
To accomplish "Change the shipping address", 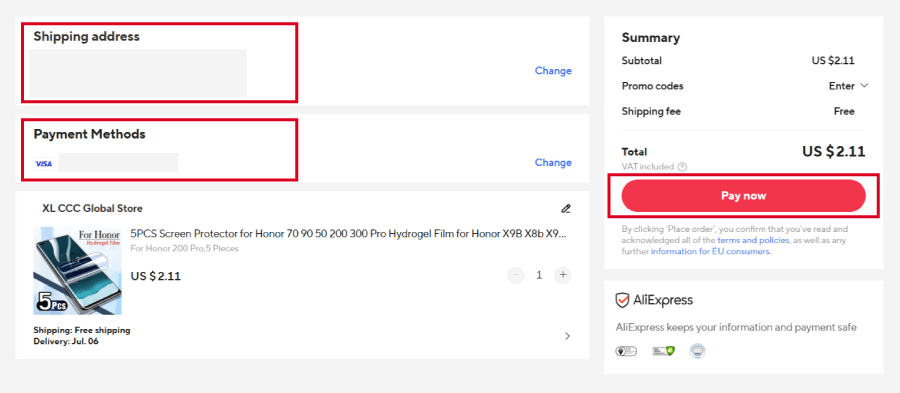I will tap(553, 71).
